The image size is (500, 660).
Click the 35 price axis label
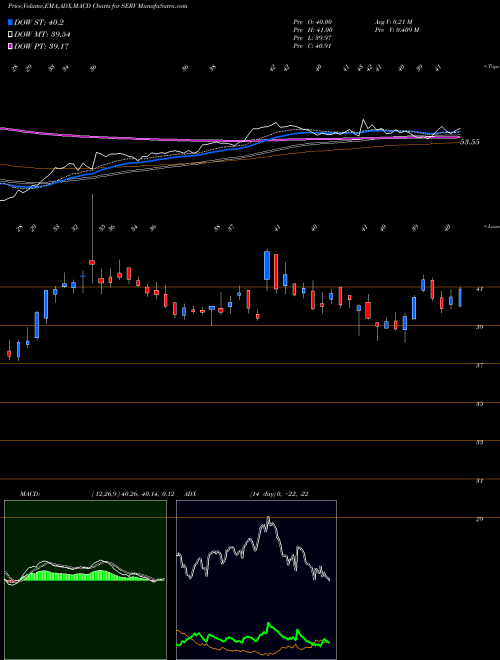[479, 404]
